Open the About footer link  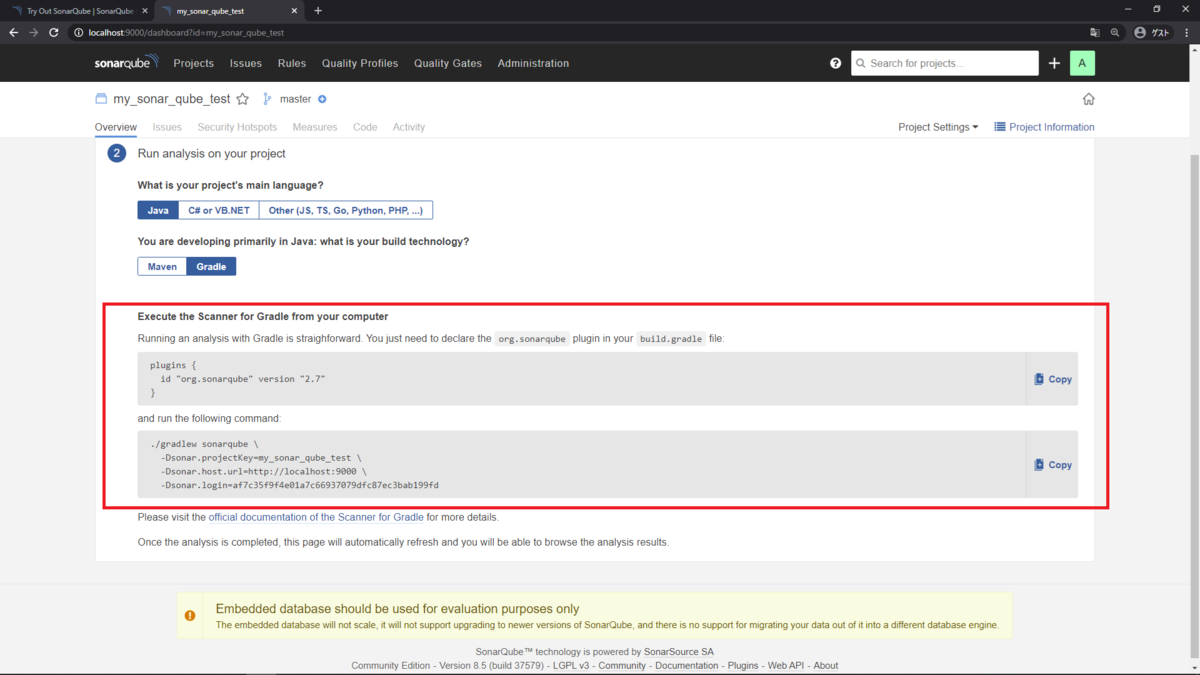[826, 665]
